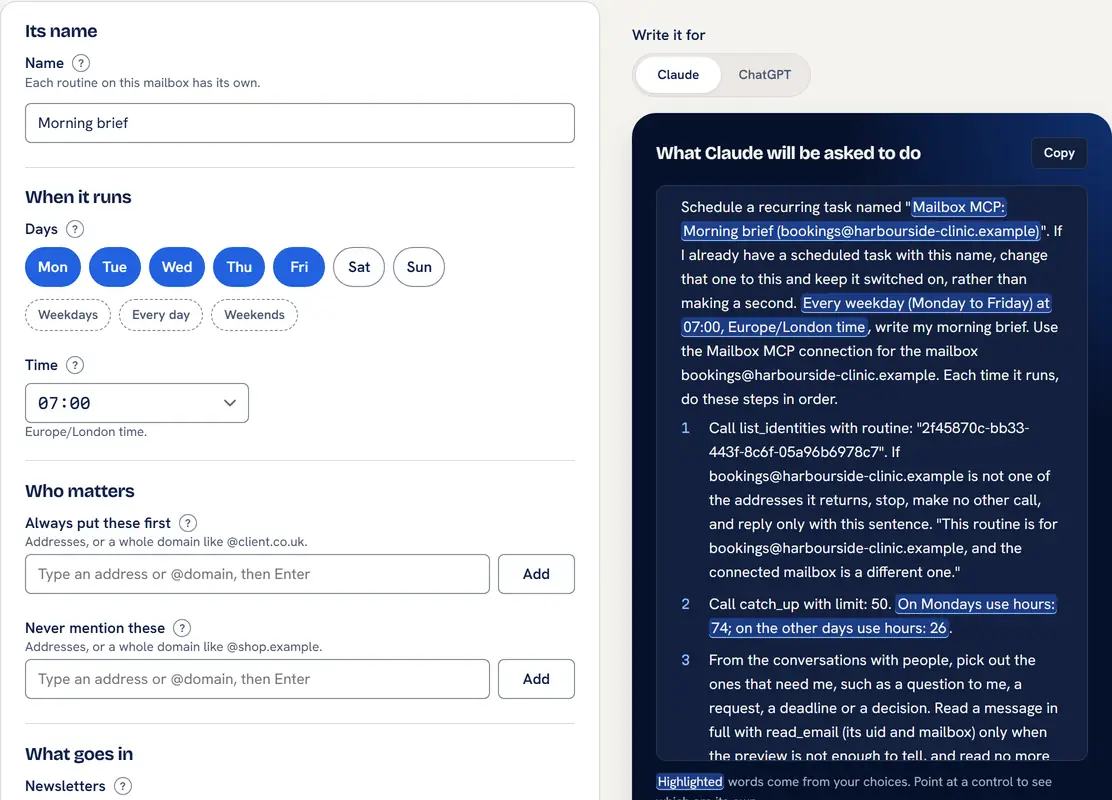Open the help icon next to Name
This screenshot has width=1112, height=800.
(81, 63)
